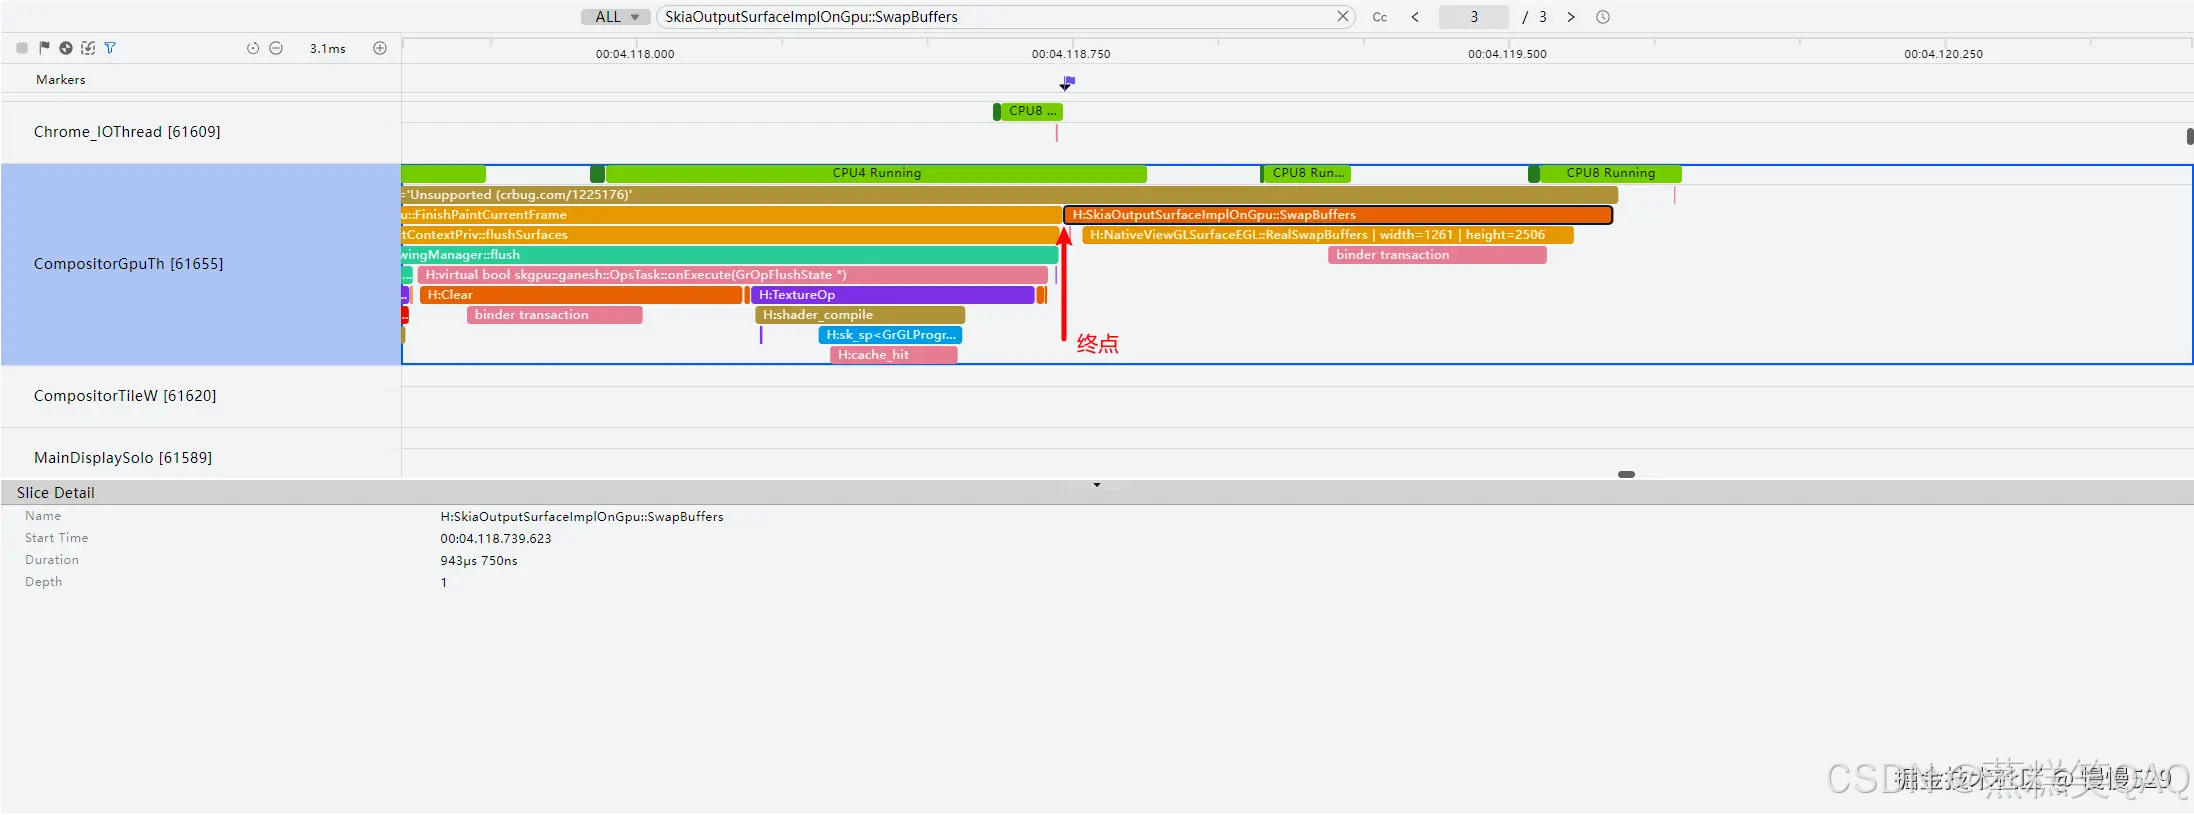
Task: Grab the small grey scrollbar handle under the tracks
Action: (x=1626, y=474)
